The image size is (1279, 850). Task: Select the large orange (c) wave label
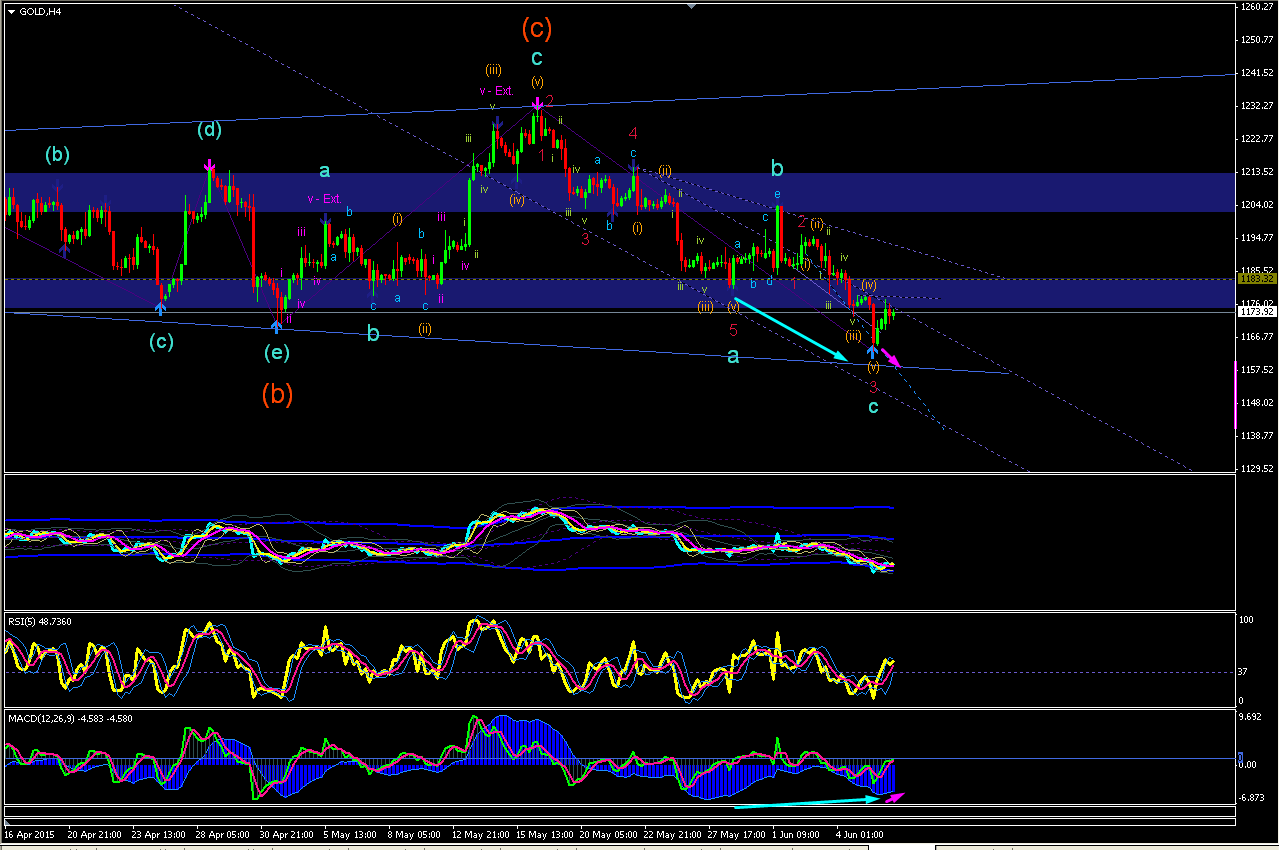pos(536,30)
